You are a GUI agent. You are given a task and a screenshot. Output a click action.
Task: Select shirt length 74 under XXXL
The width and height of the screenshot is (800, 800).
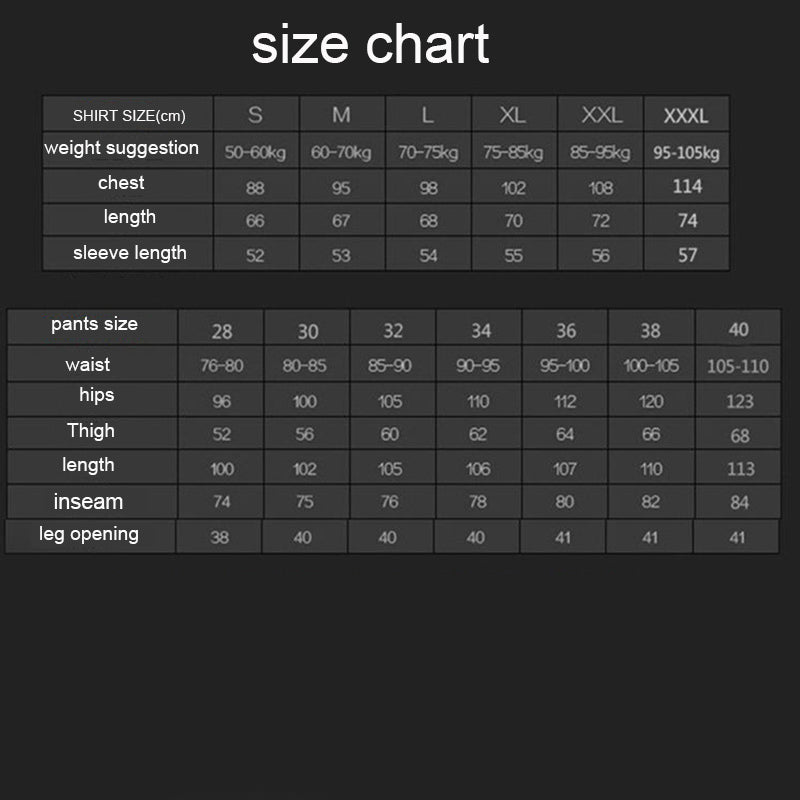[687, 220]
